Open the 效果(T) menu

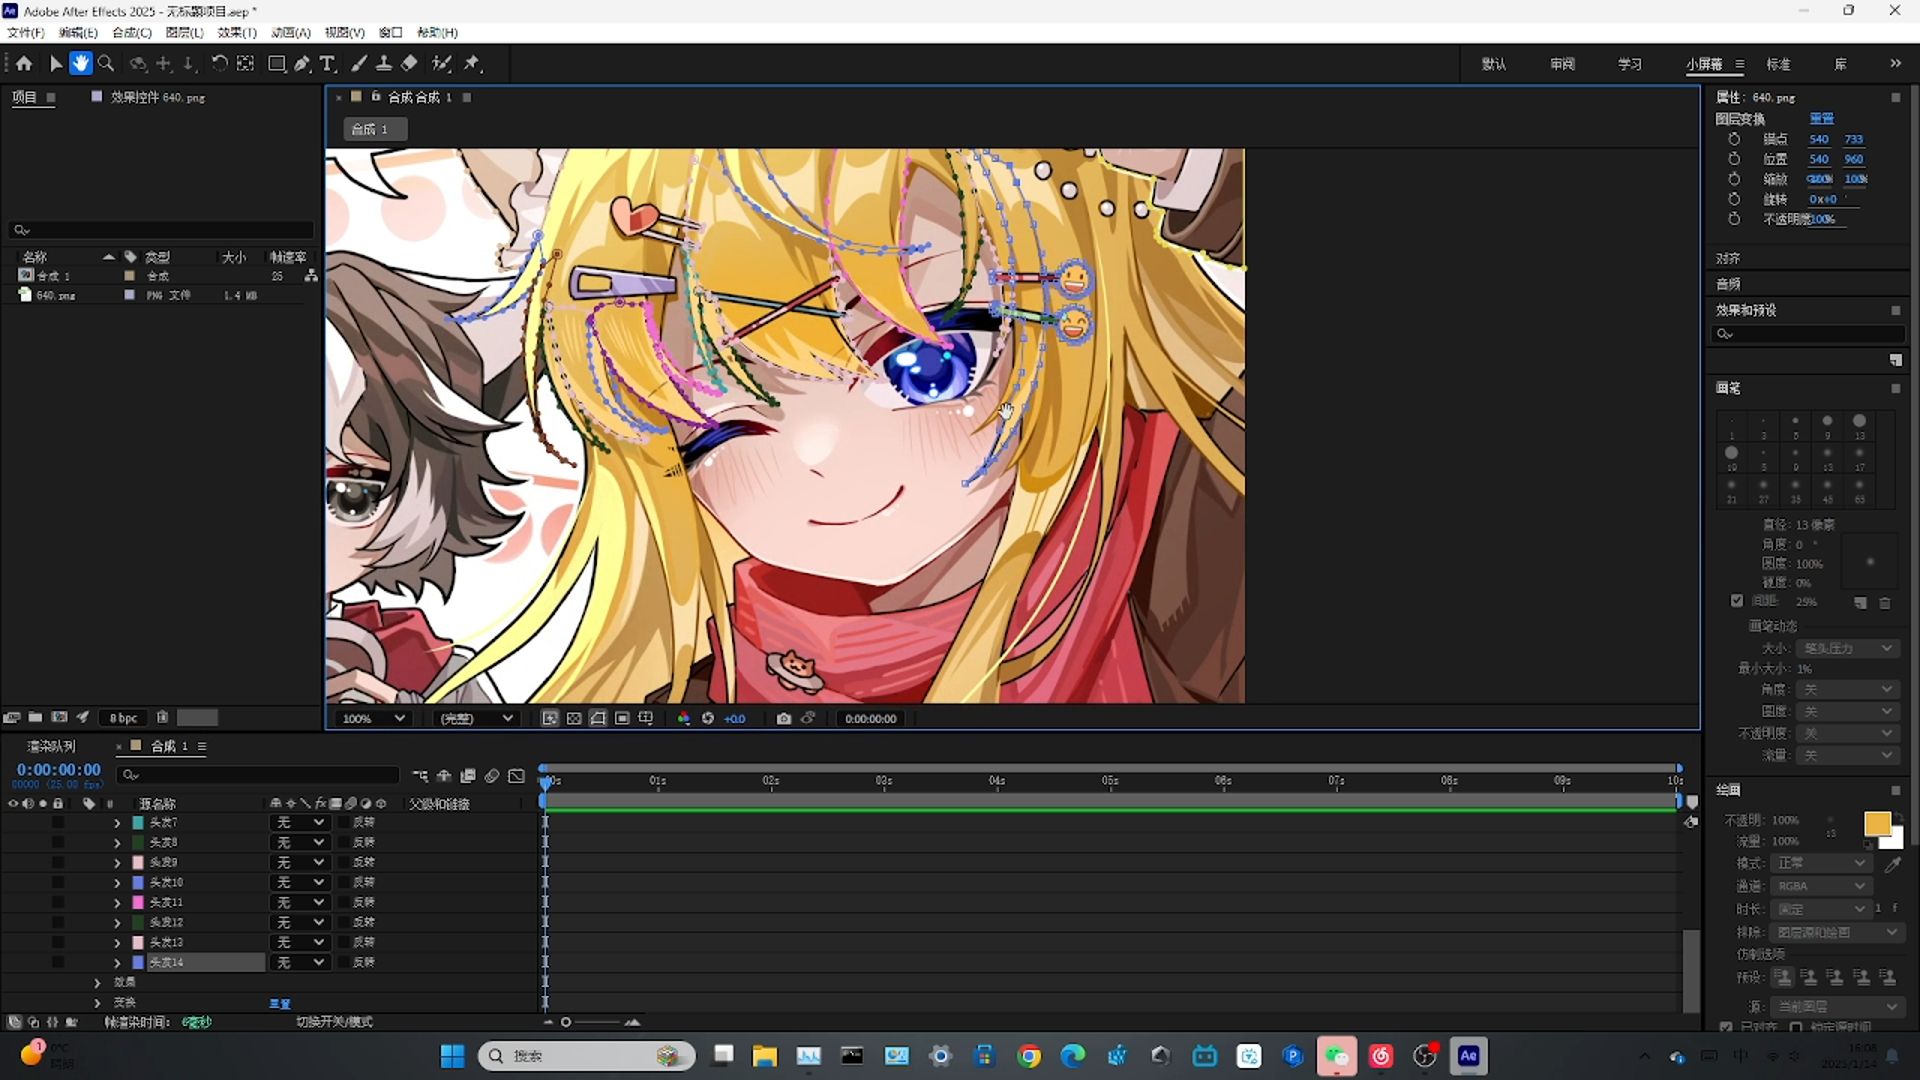(237, 32)
